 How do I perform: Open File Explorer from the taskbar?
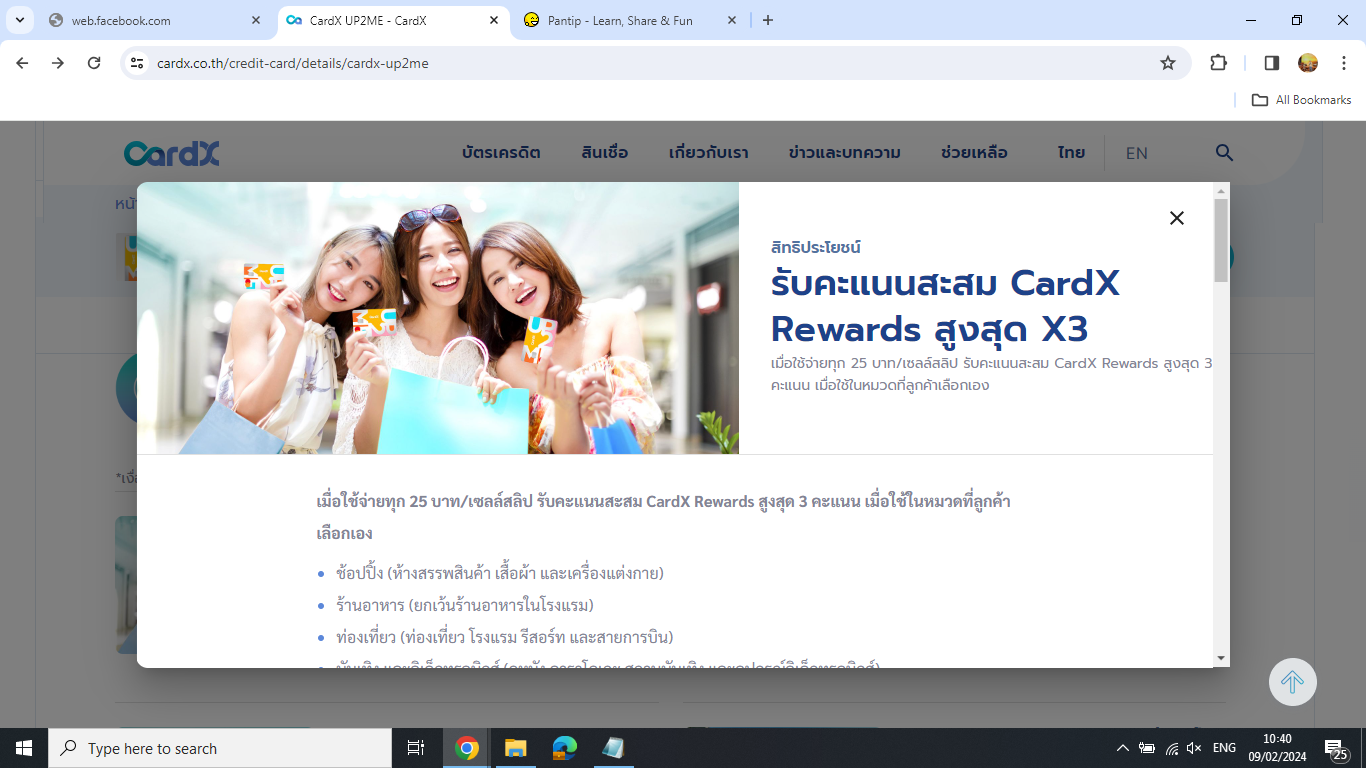click(515, 748)
